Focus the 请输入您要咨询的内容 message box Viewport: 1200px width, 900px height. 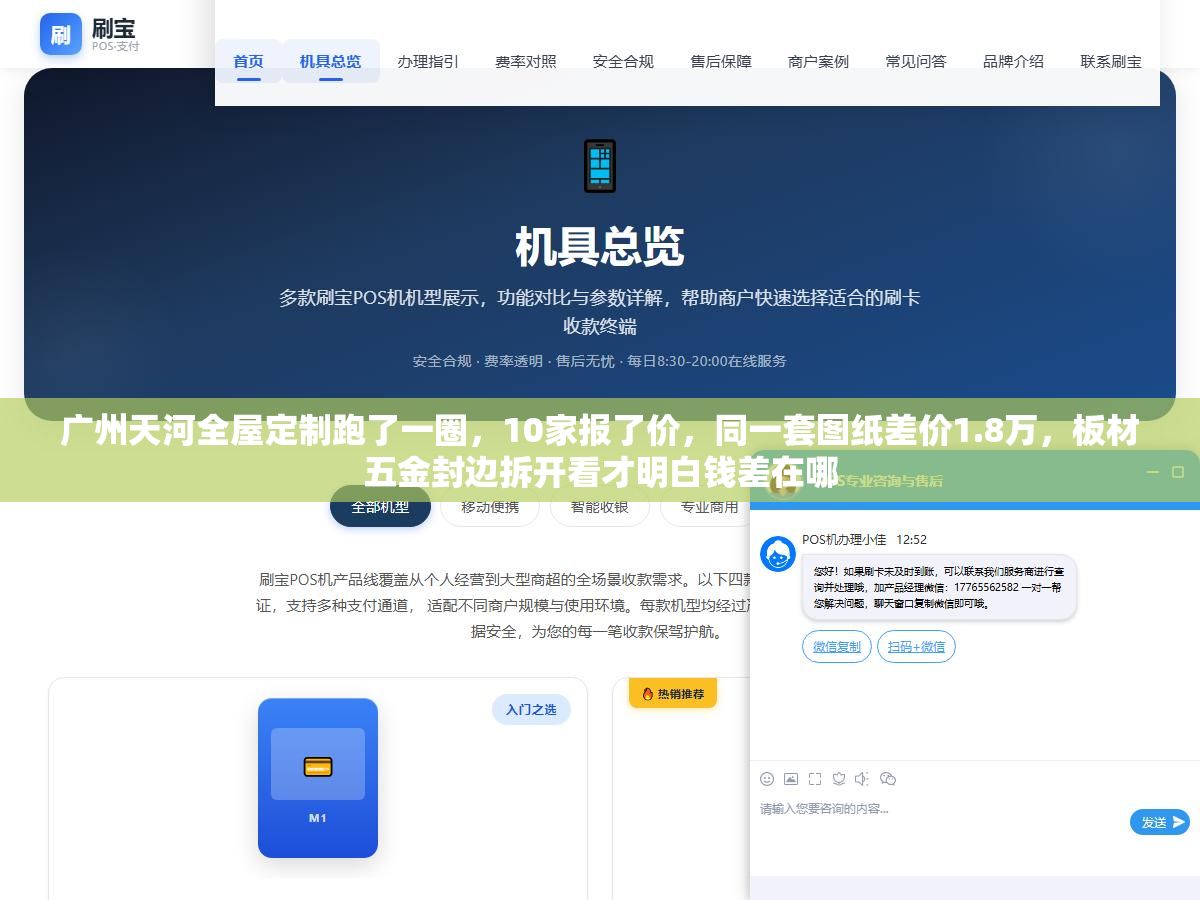(940, 822)
